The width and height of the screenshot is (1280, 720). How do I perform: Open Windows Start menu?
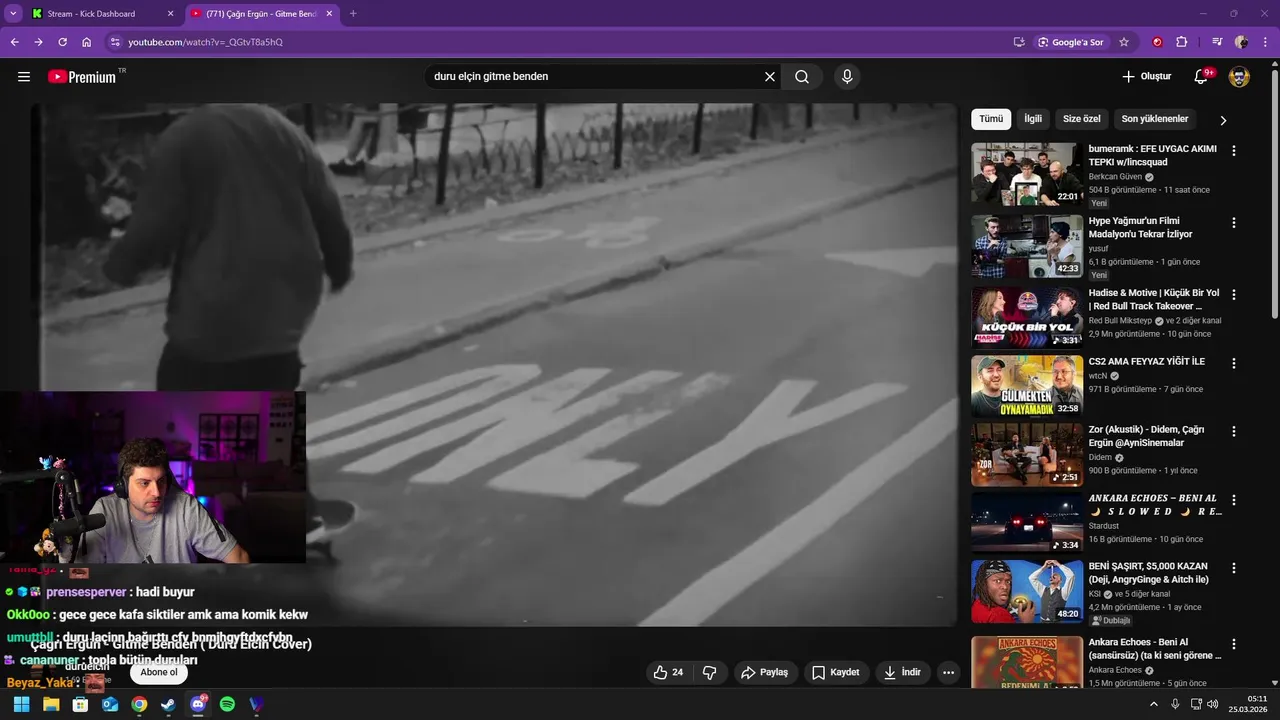tap(21, 704)
